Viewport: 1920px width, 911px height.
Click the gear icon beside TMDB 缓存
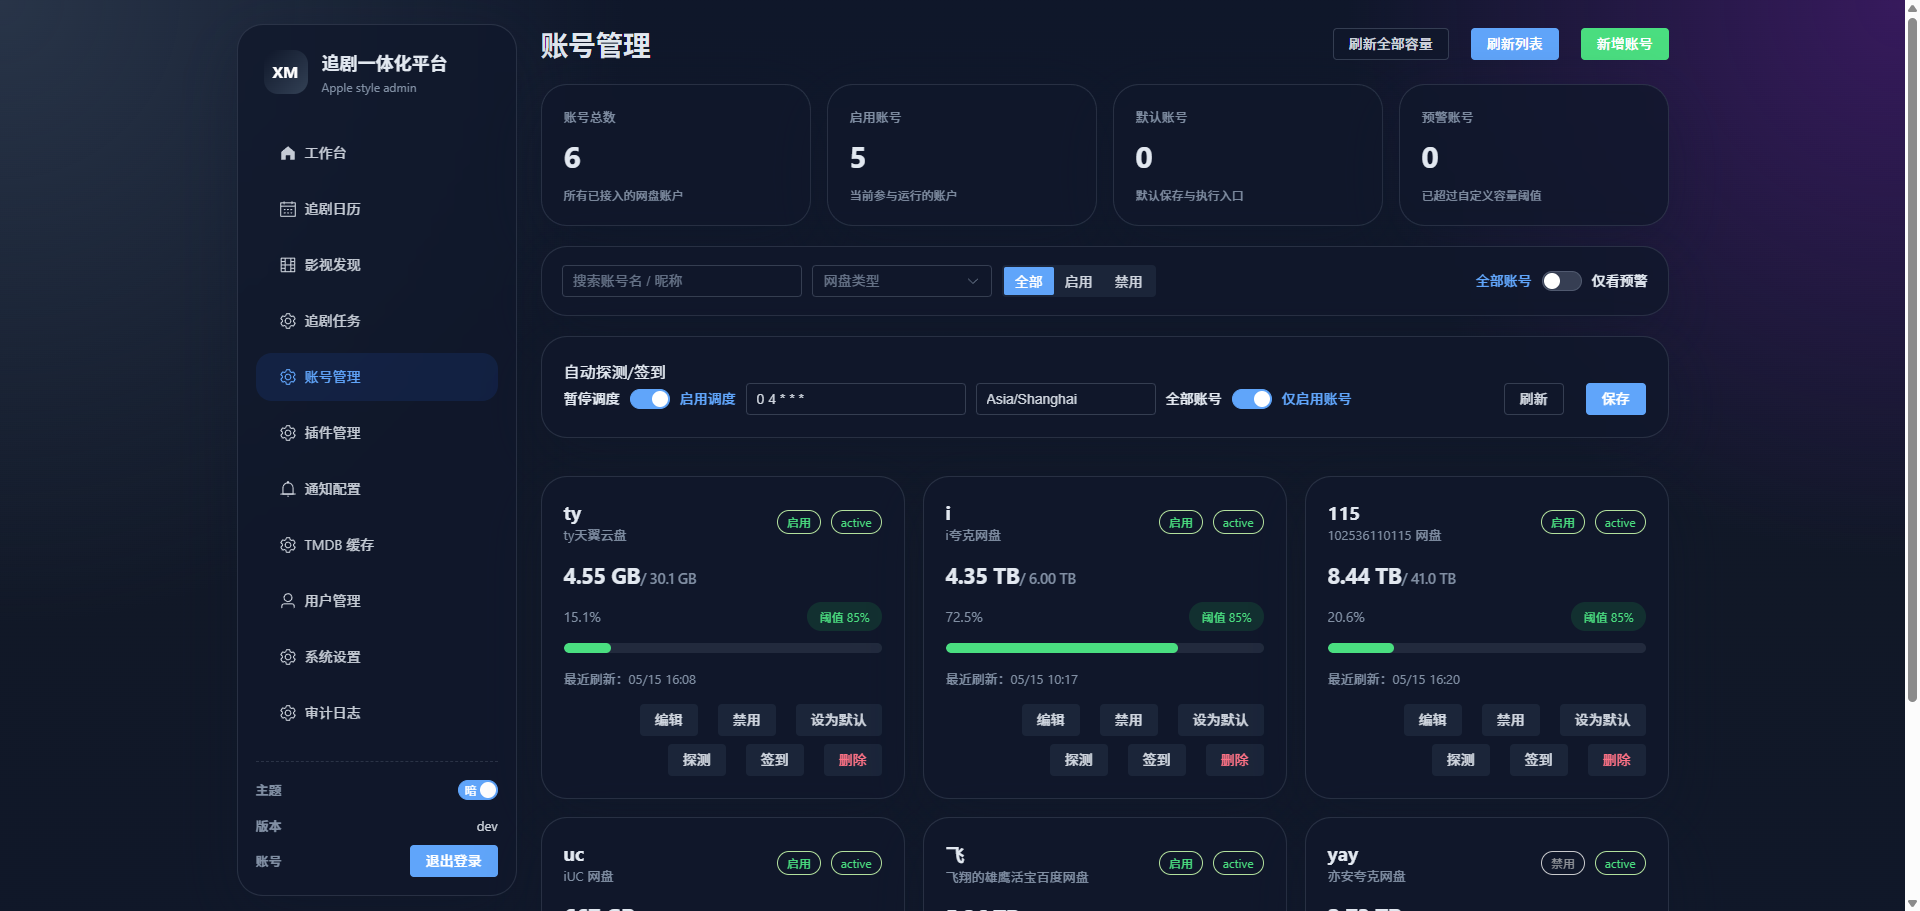[288, 545]
